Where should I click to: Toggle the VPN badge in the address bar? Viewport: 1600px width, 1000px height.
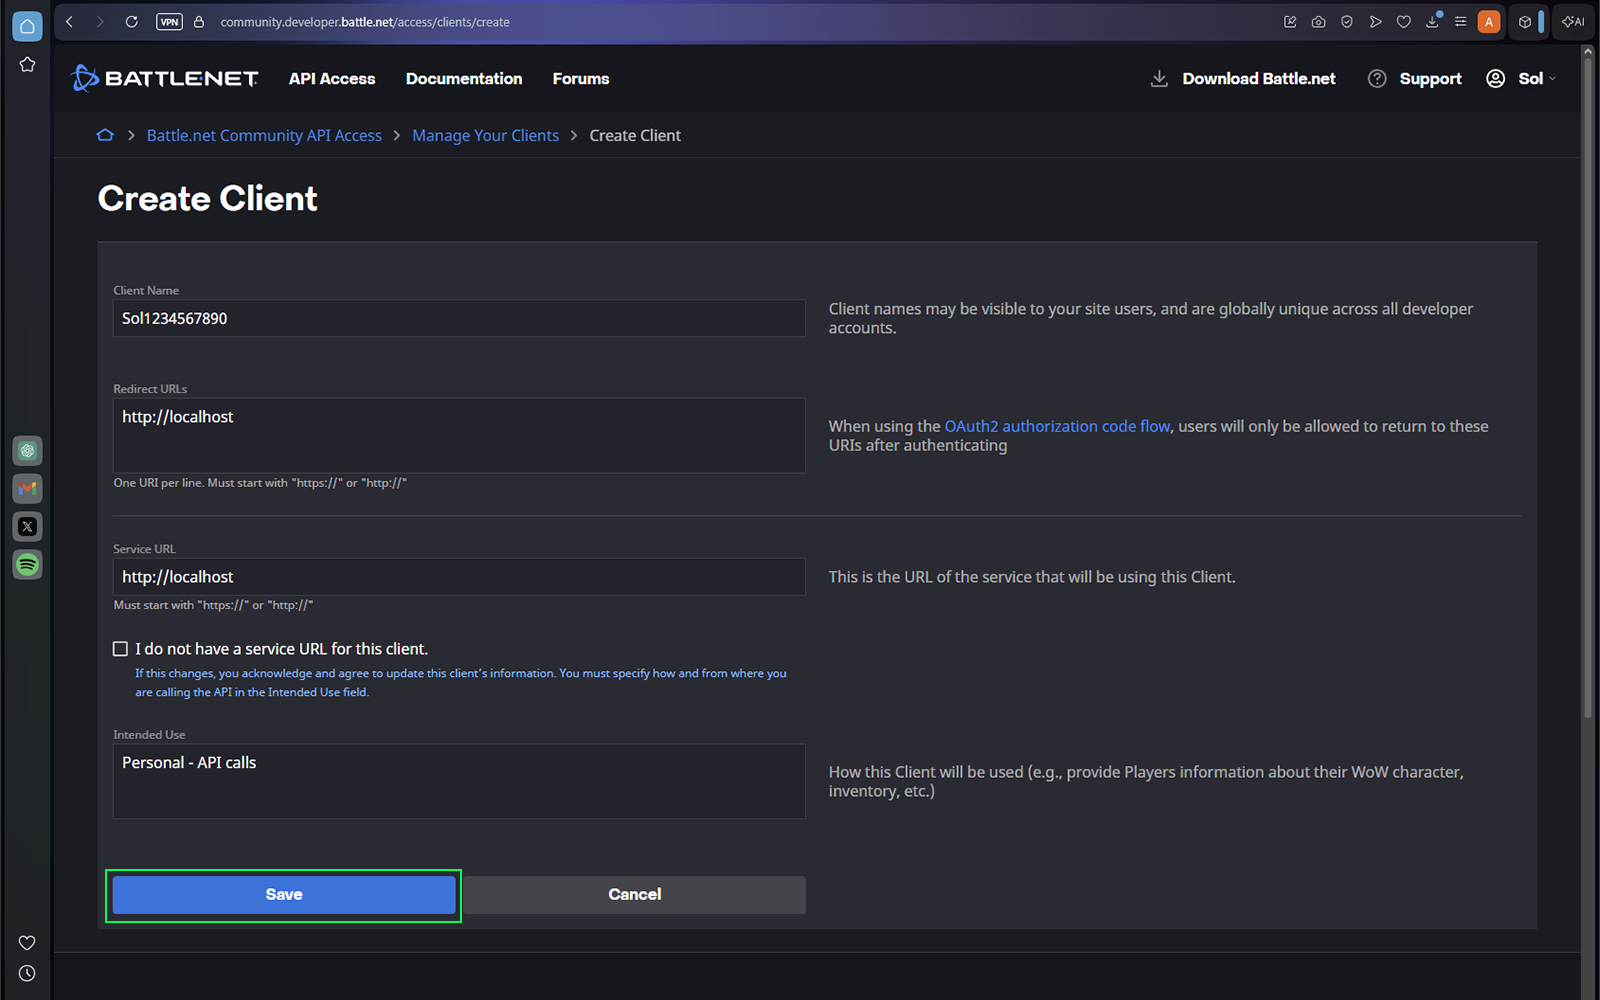click(169, 22)
